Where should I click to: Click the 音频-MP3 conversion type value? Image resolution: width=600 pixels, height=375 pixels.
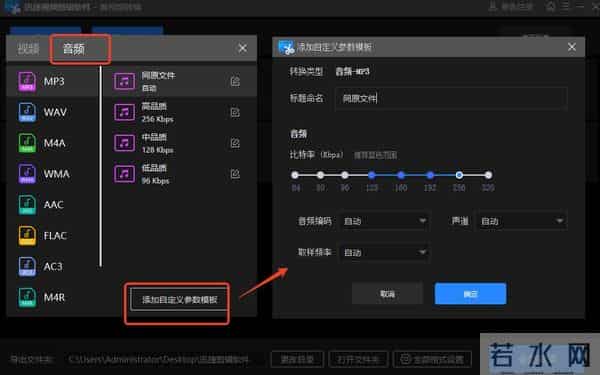352,72
